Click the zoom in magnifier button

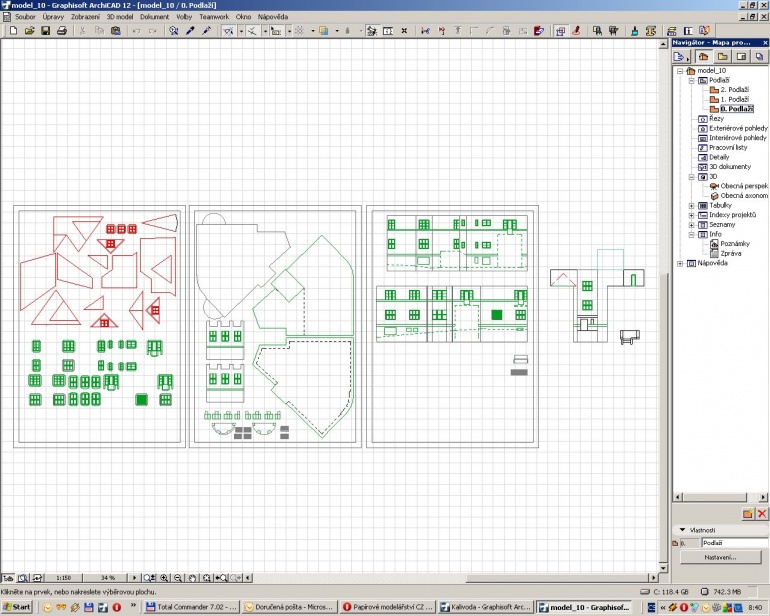(164, 578)
